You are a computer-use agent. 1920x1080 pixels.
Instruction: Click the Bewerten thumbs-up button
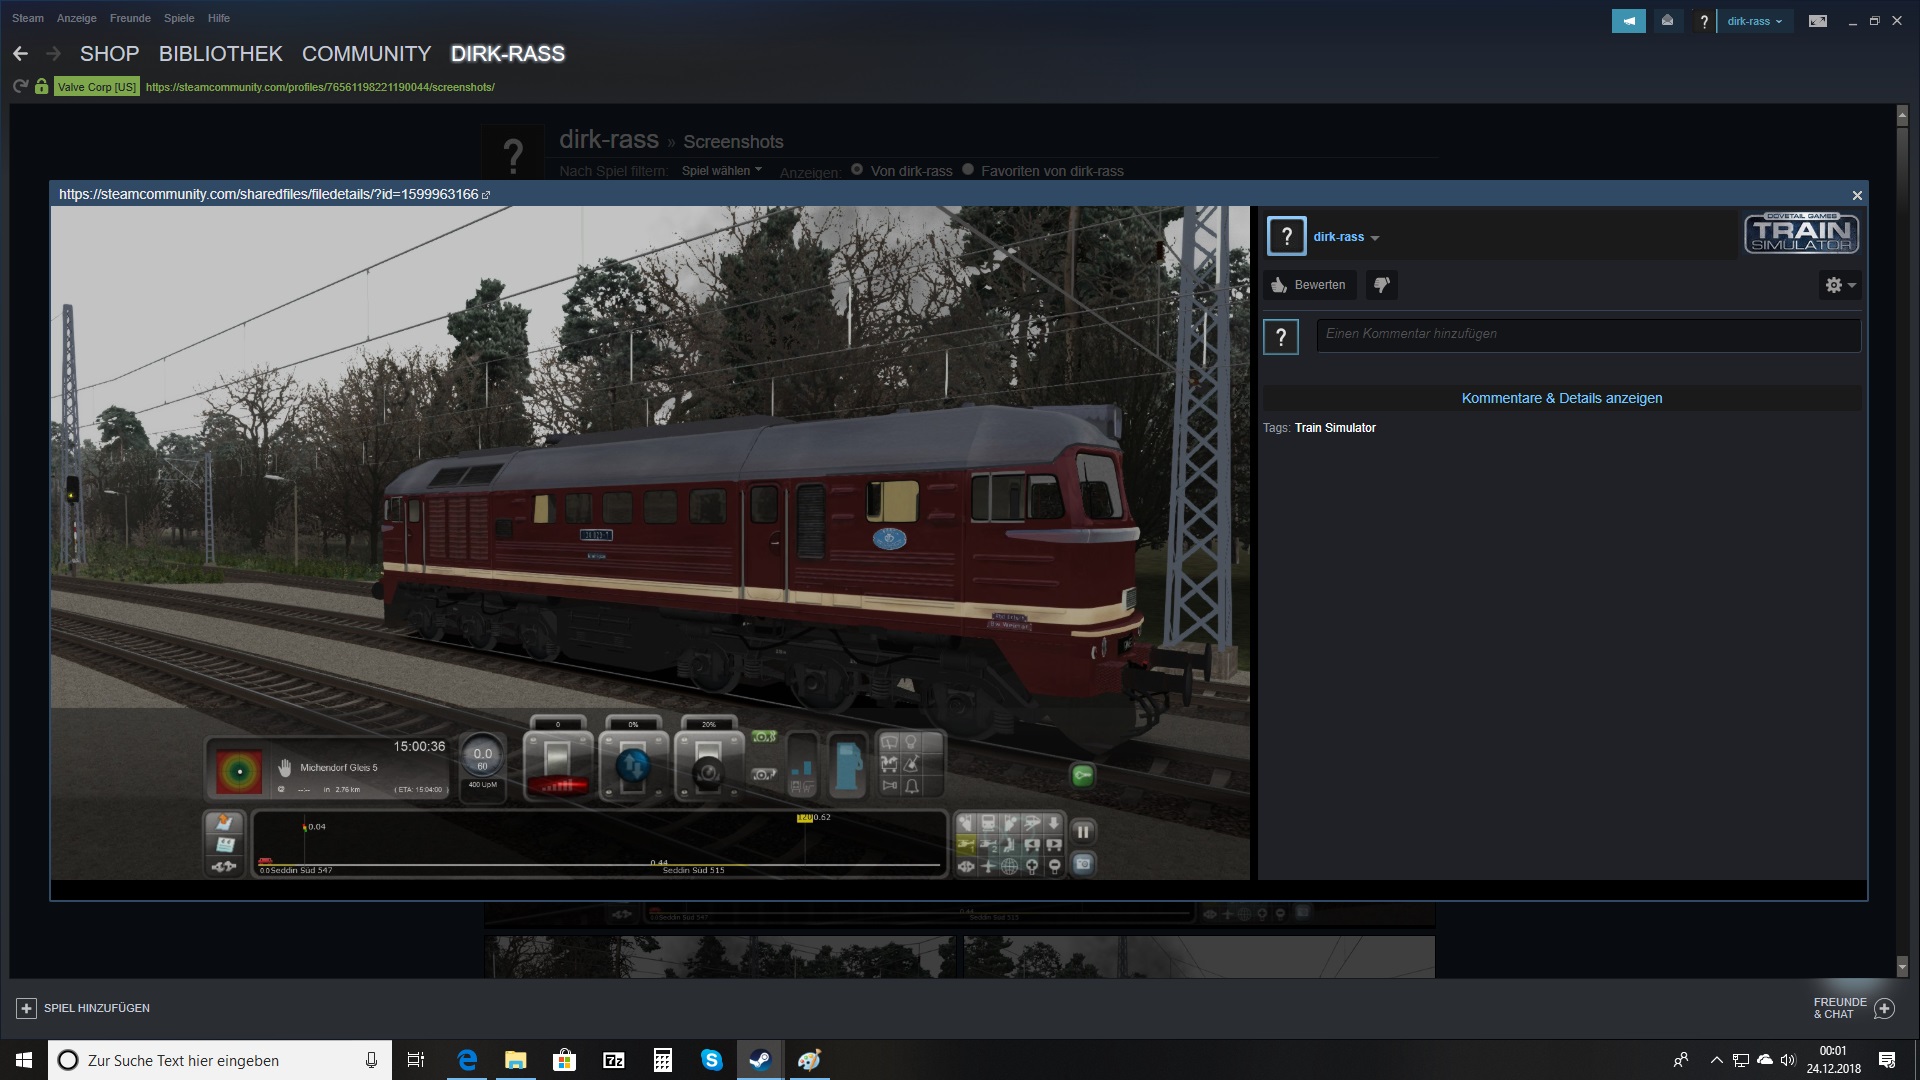pos(1309,285)
